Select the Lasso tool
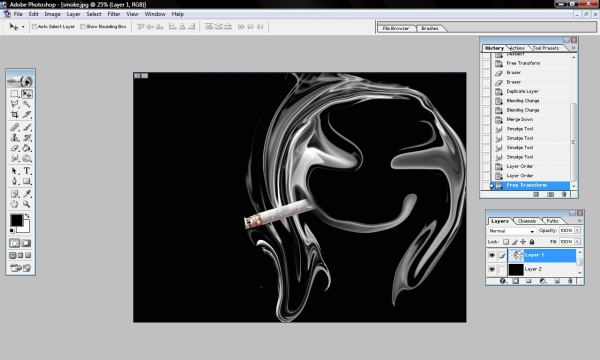Viewport: 600px width, 360px height. (x=15, y=104)
